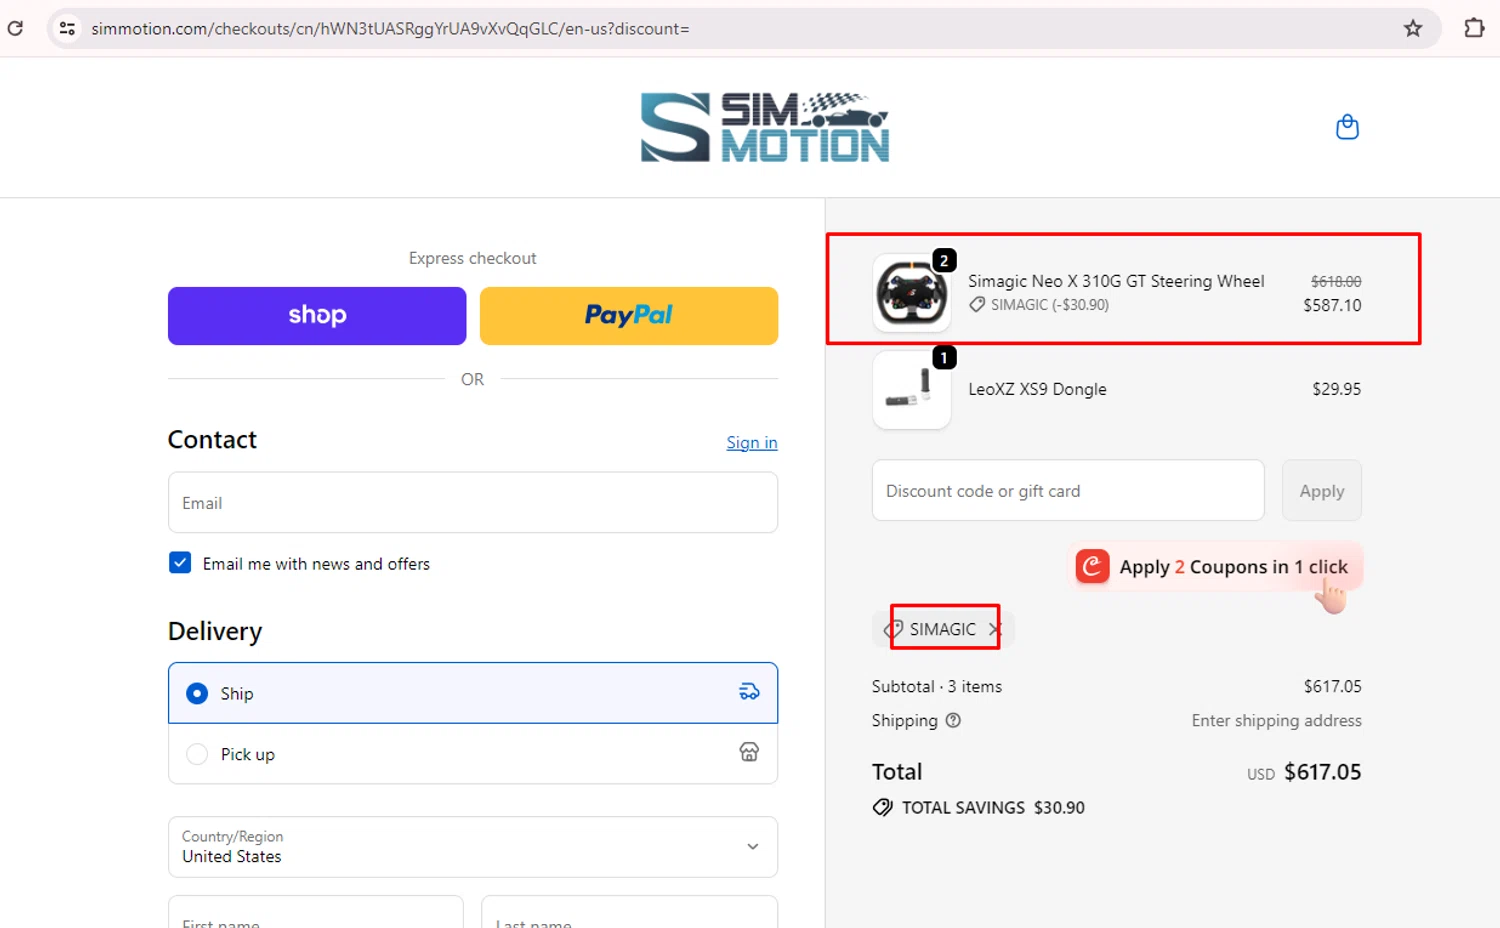Click the Express checkout label
This screenshot has height=928, width=1500.
pyautogui.click(x=472, y=258)
